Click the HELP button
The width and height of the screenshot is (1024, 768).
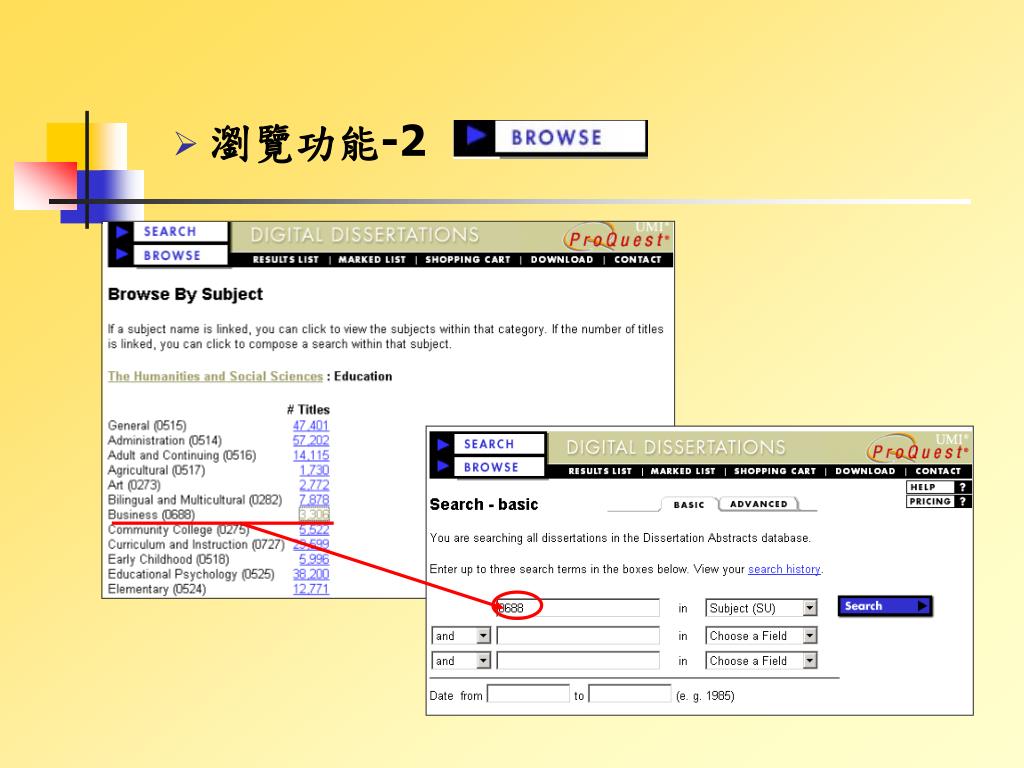(938, 487)
